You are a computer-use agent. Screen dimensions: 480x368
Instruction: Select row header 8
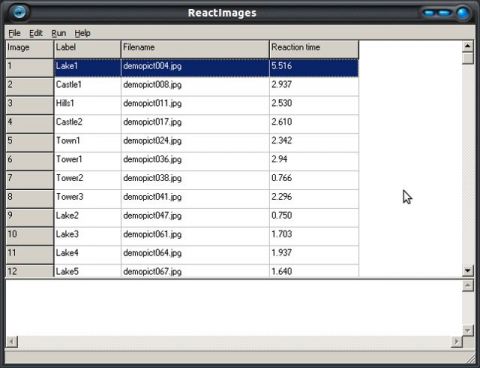(x=30, y=199)
